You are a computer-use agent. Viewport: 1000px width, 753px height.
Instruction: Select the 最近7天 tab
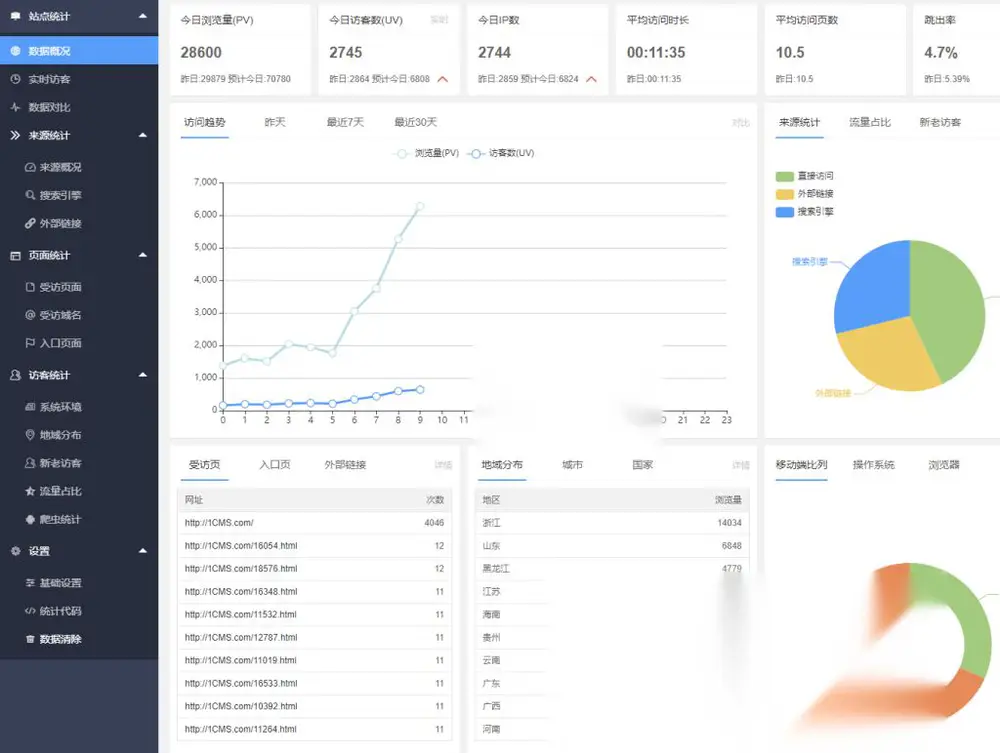pos(345,122)
